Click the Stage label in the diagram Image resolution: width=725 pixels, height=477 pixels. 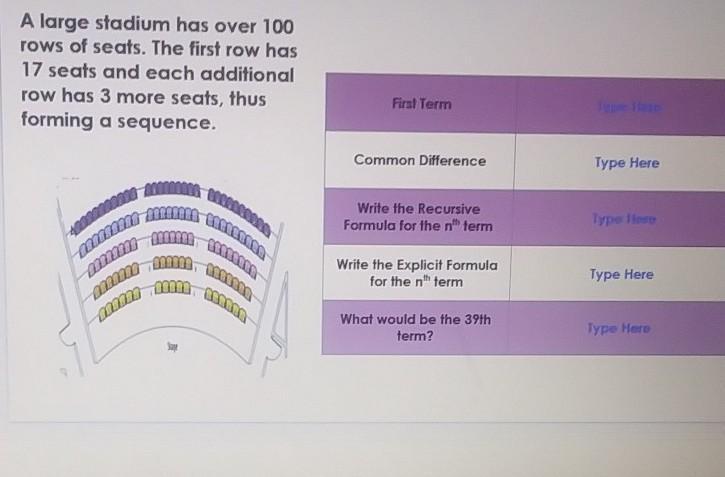pyautogui.click(x=172, y=345)
